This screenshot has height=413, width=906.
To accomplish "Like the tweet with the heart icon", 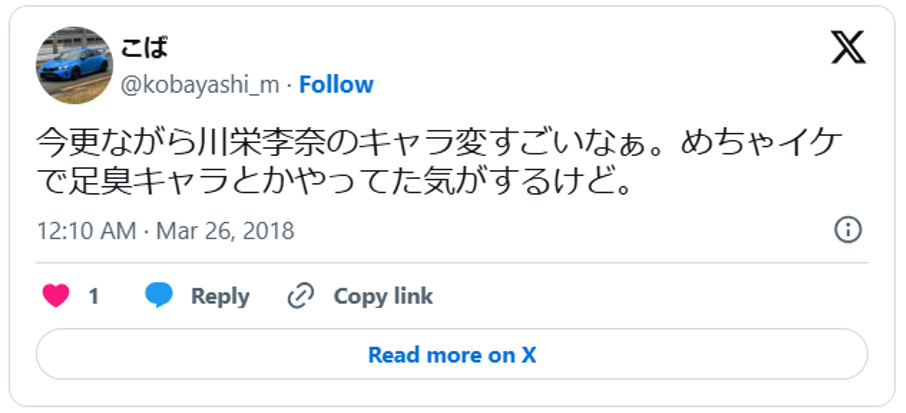I will point(56,296).
